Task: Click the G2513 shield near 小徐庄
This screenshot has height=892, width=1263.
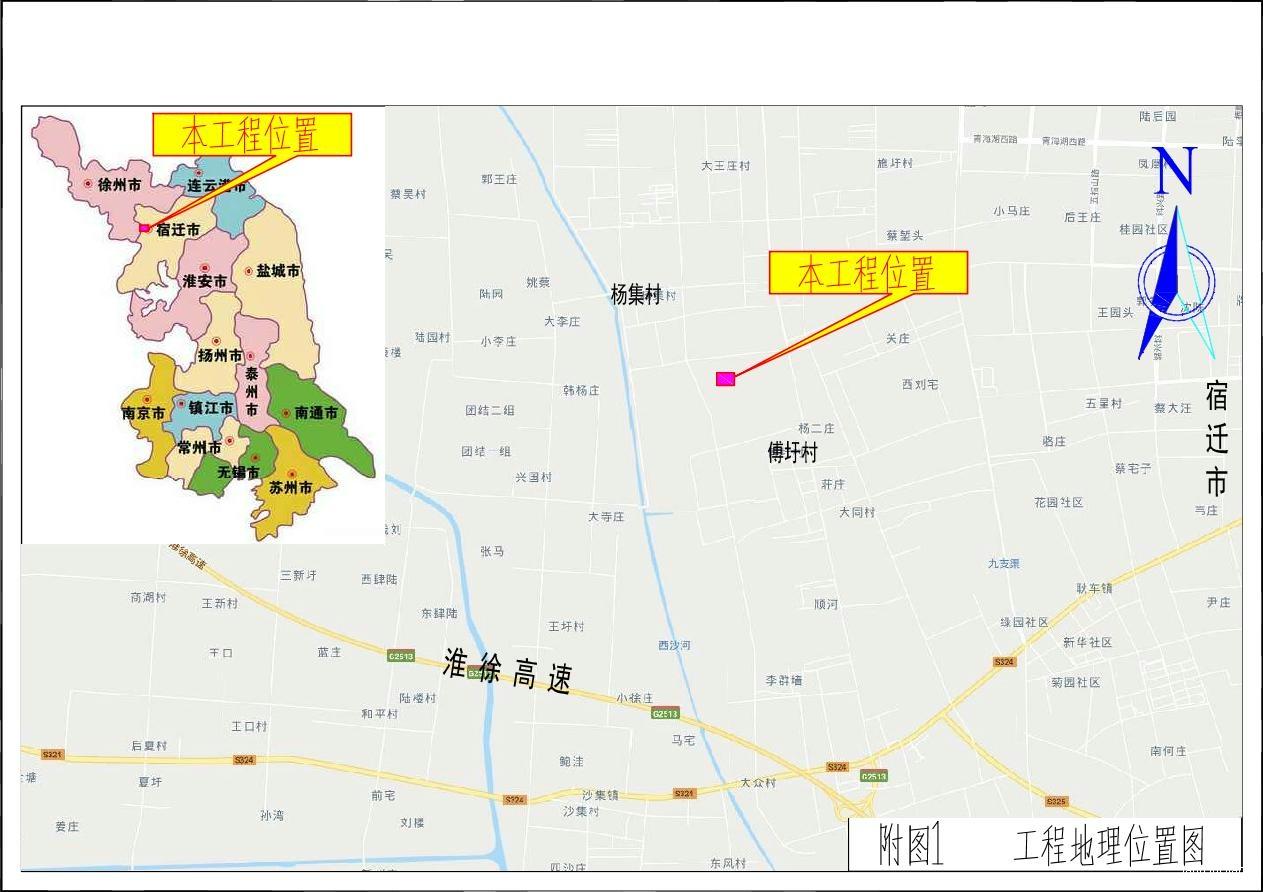Action: [665, 713]
